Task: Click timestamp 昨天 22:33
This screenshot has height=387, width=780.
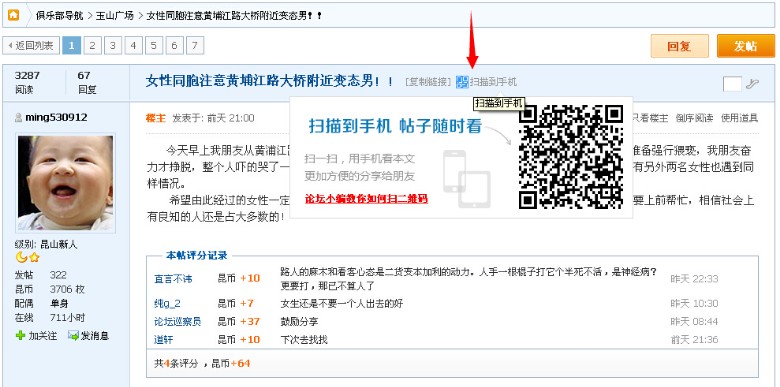Action: (x=694, y=279)
